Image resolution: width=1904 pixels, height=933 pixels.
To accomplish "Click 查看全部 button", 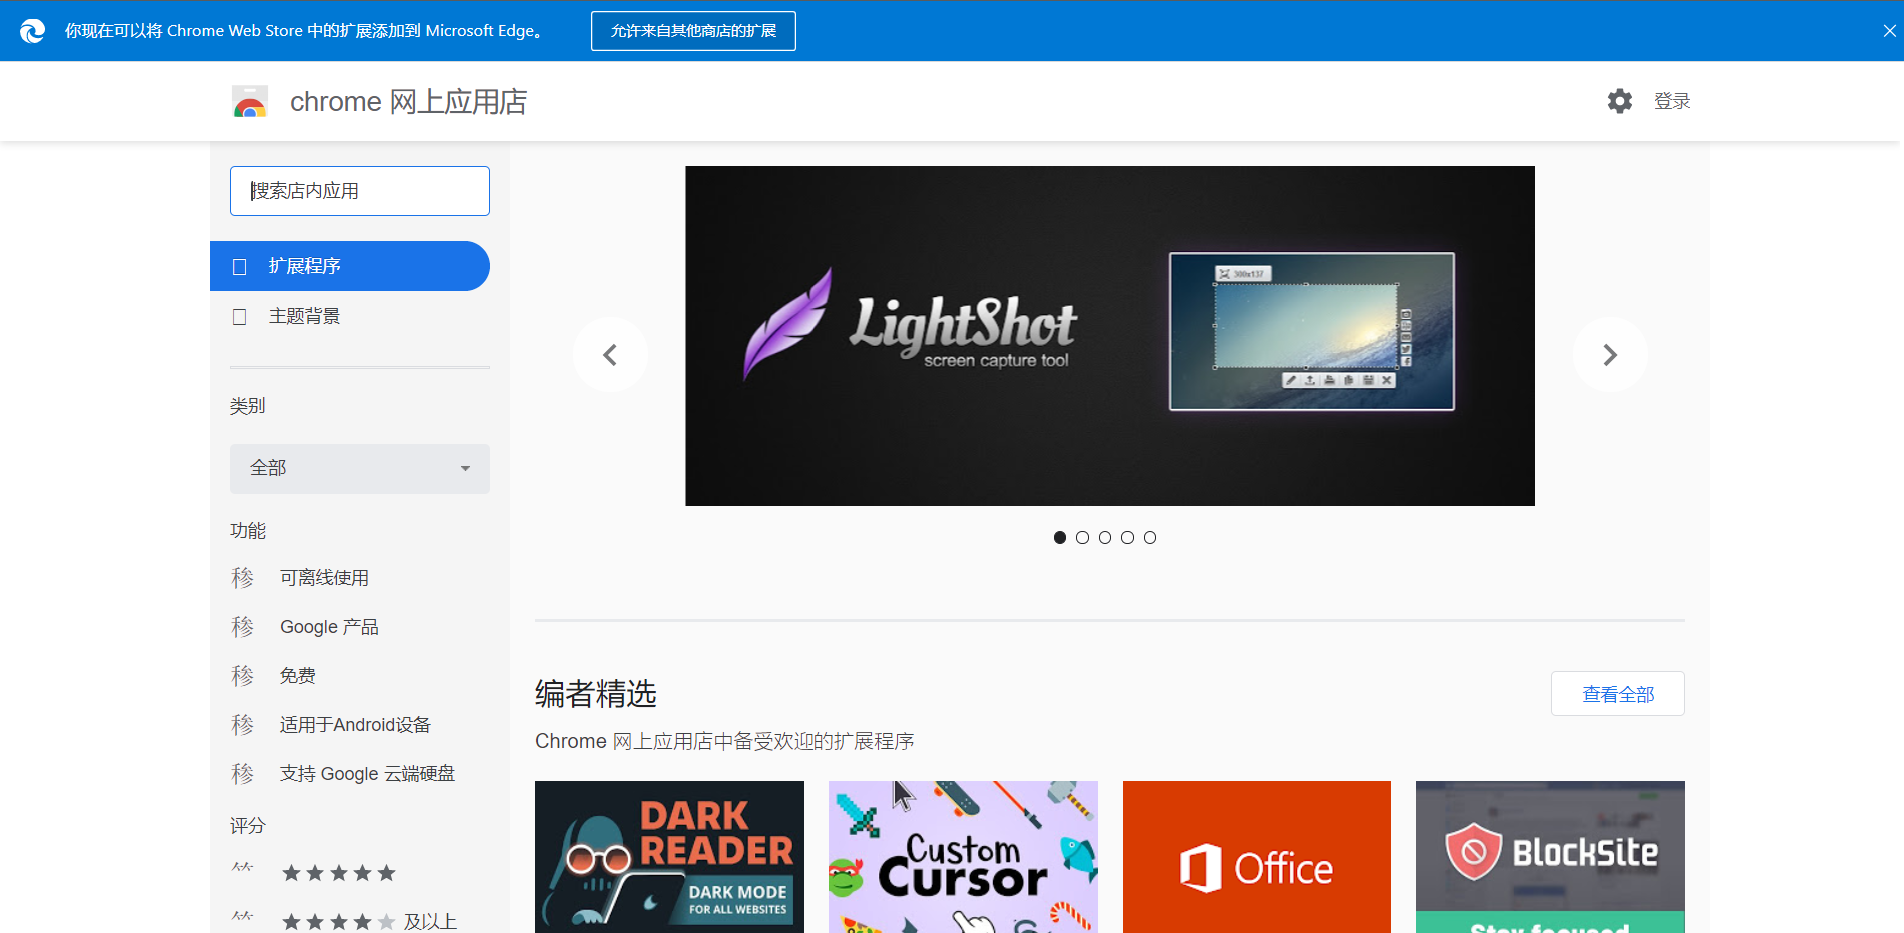I will pyautogui.click(x=1618, y=694).
